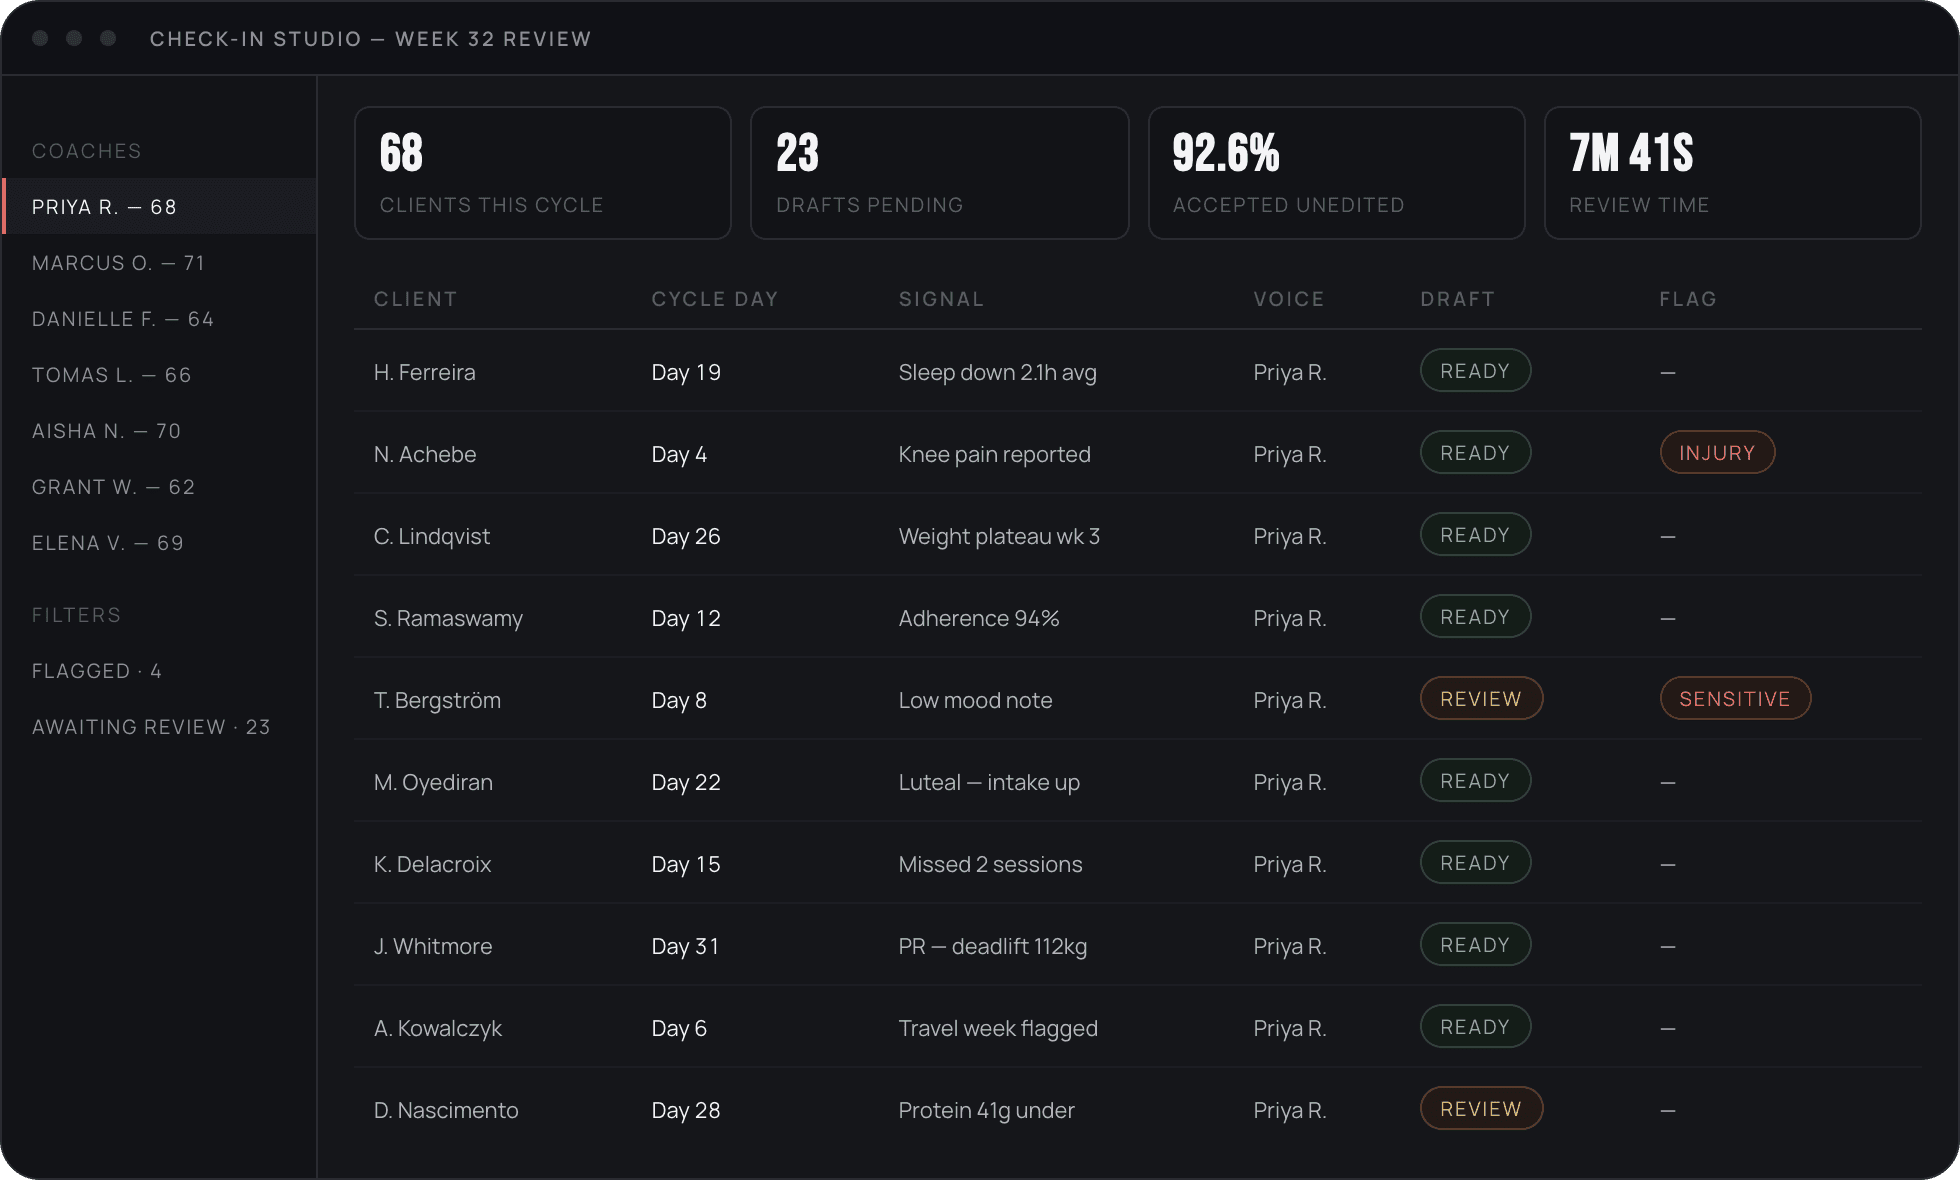Select Aisha N. from coaches
Viewport: 1960px width, 1182px height.
160,431
